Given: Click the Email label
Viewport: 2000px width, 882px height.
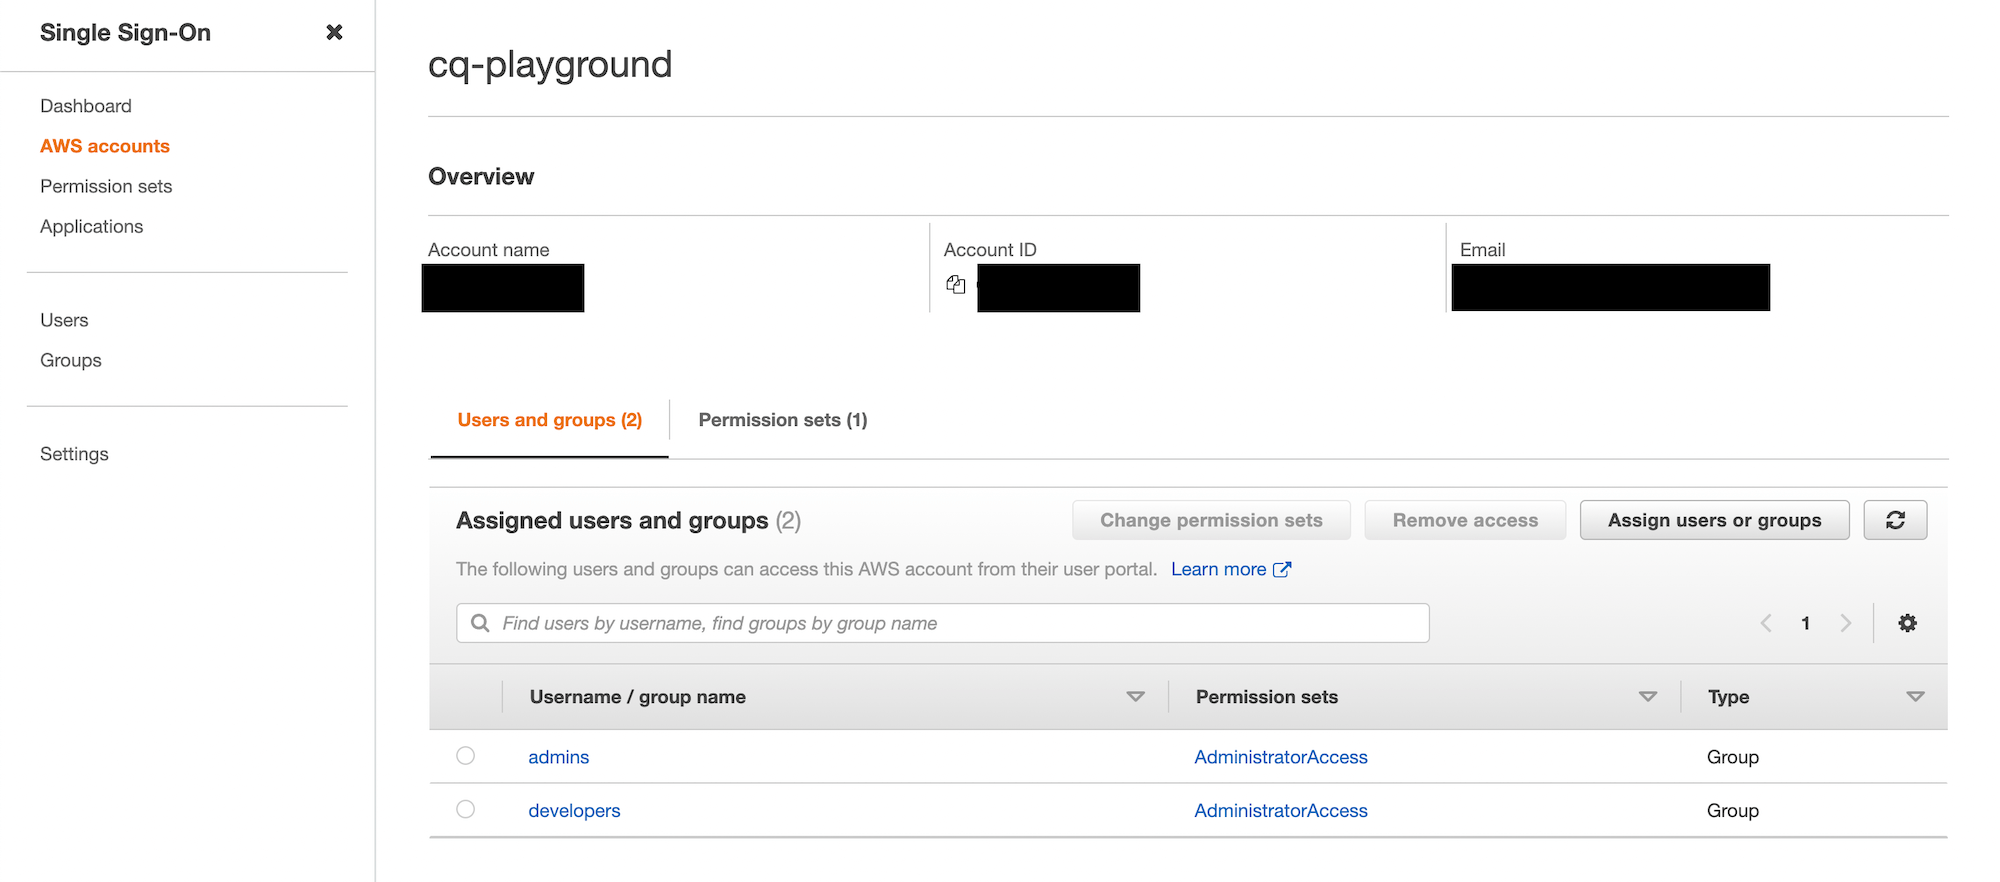Looking at the screenshot, I should point(1482,250).
